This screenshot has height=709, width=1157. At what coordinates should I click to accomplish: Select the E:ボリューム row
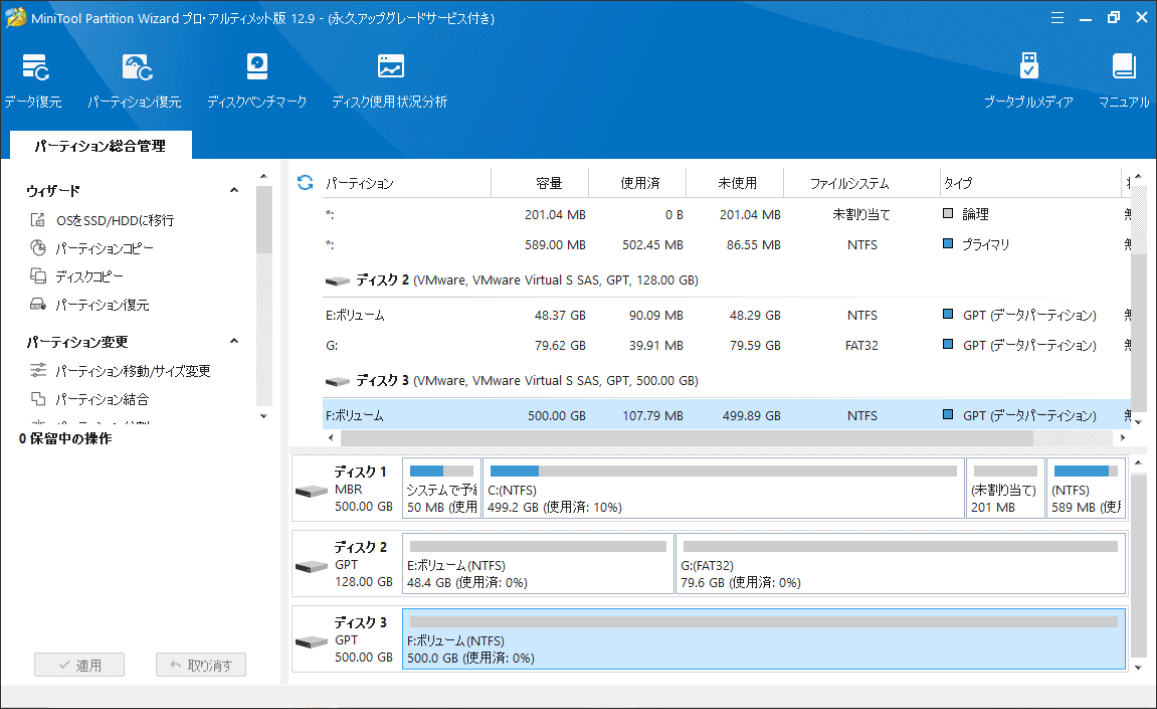[726, 315]
